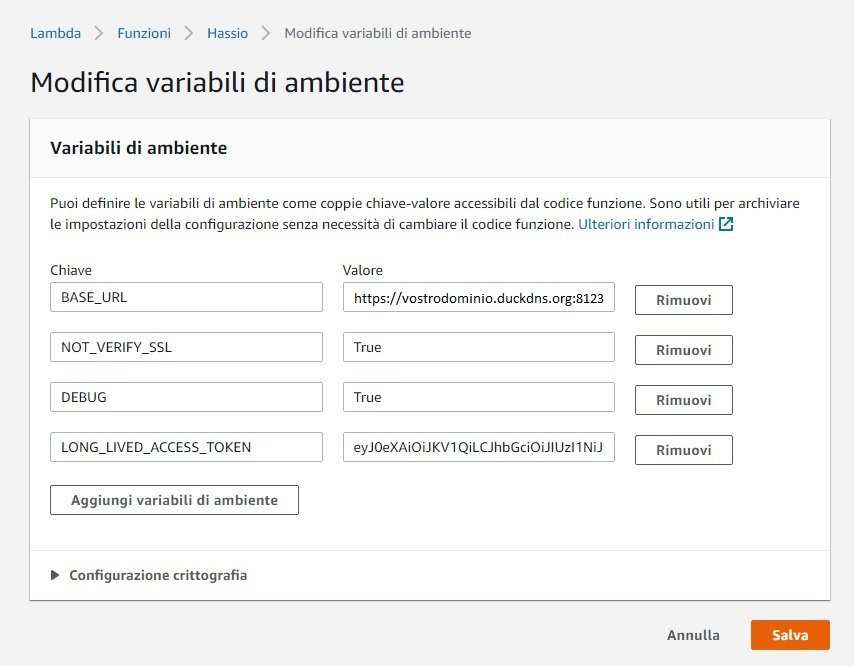Expand the Configurazione crittografia section

(x=155, y=575)
